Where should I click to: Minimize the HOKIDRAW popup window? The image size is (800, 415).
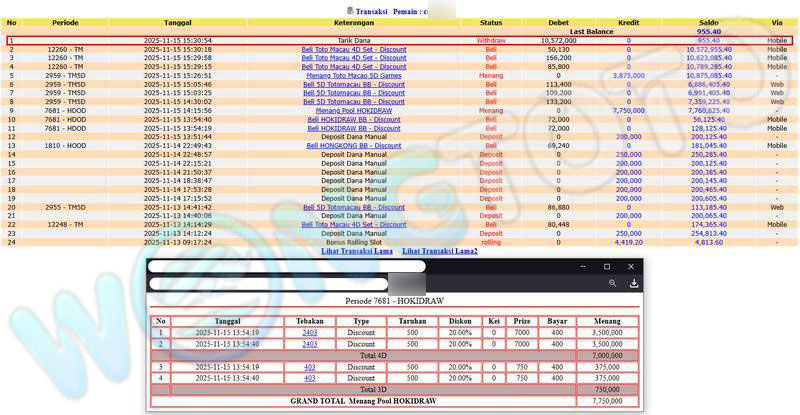[x=582, y=267]
